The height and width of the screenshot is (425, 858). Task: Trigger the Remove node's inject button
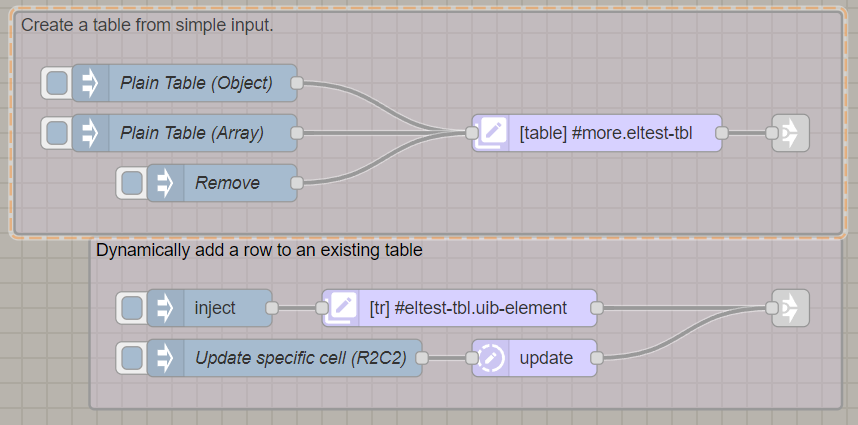[x=133, y=183]
